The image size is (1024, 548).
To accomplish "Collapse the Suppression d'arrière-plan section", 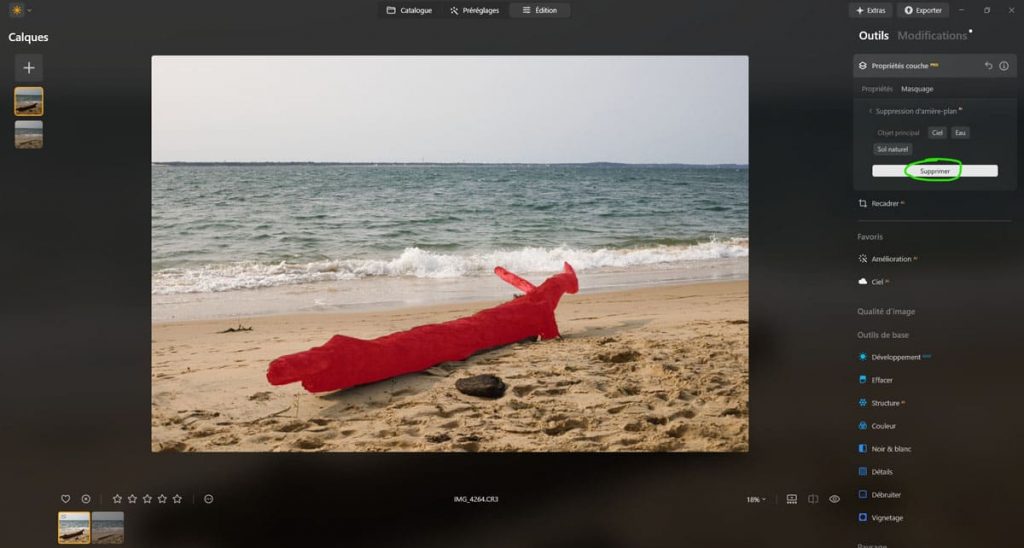I will point(870,111).
